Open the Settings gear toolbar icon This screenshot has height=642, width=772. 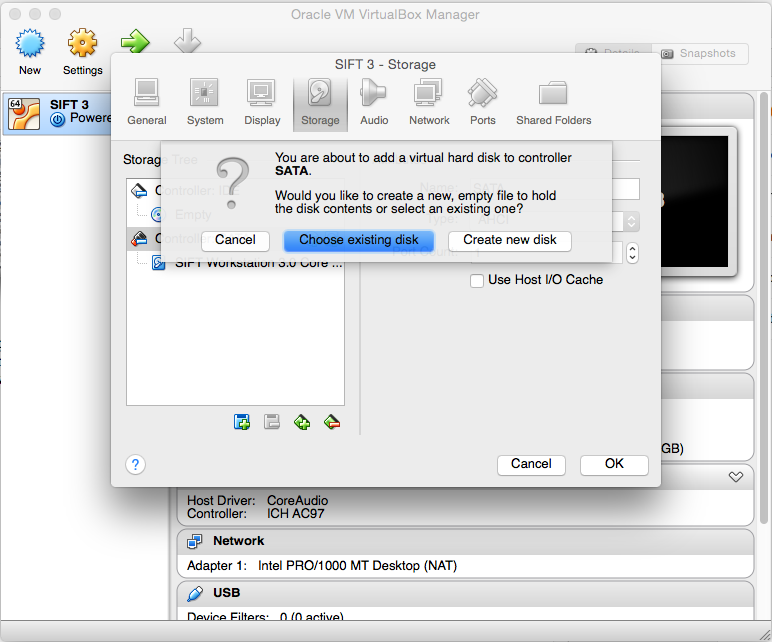point(82,43)
